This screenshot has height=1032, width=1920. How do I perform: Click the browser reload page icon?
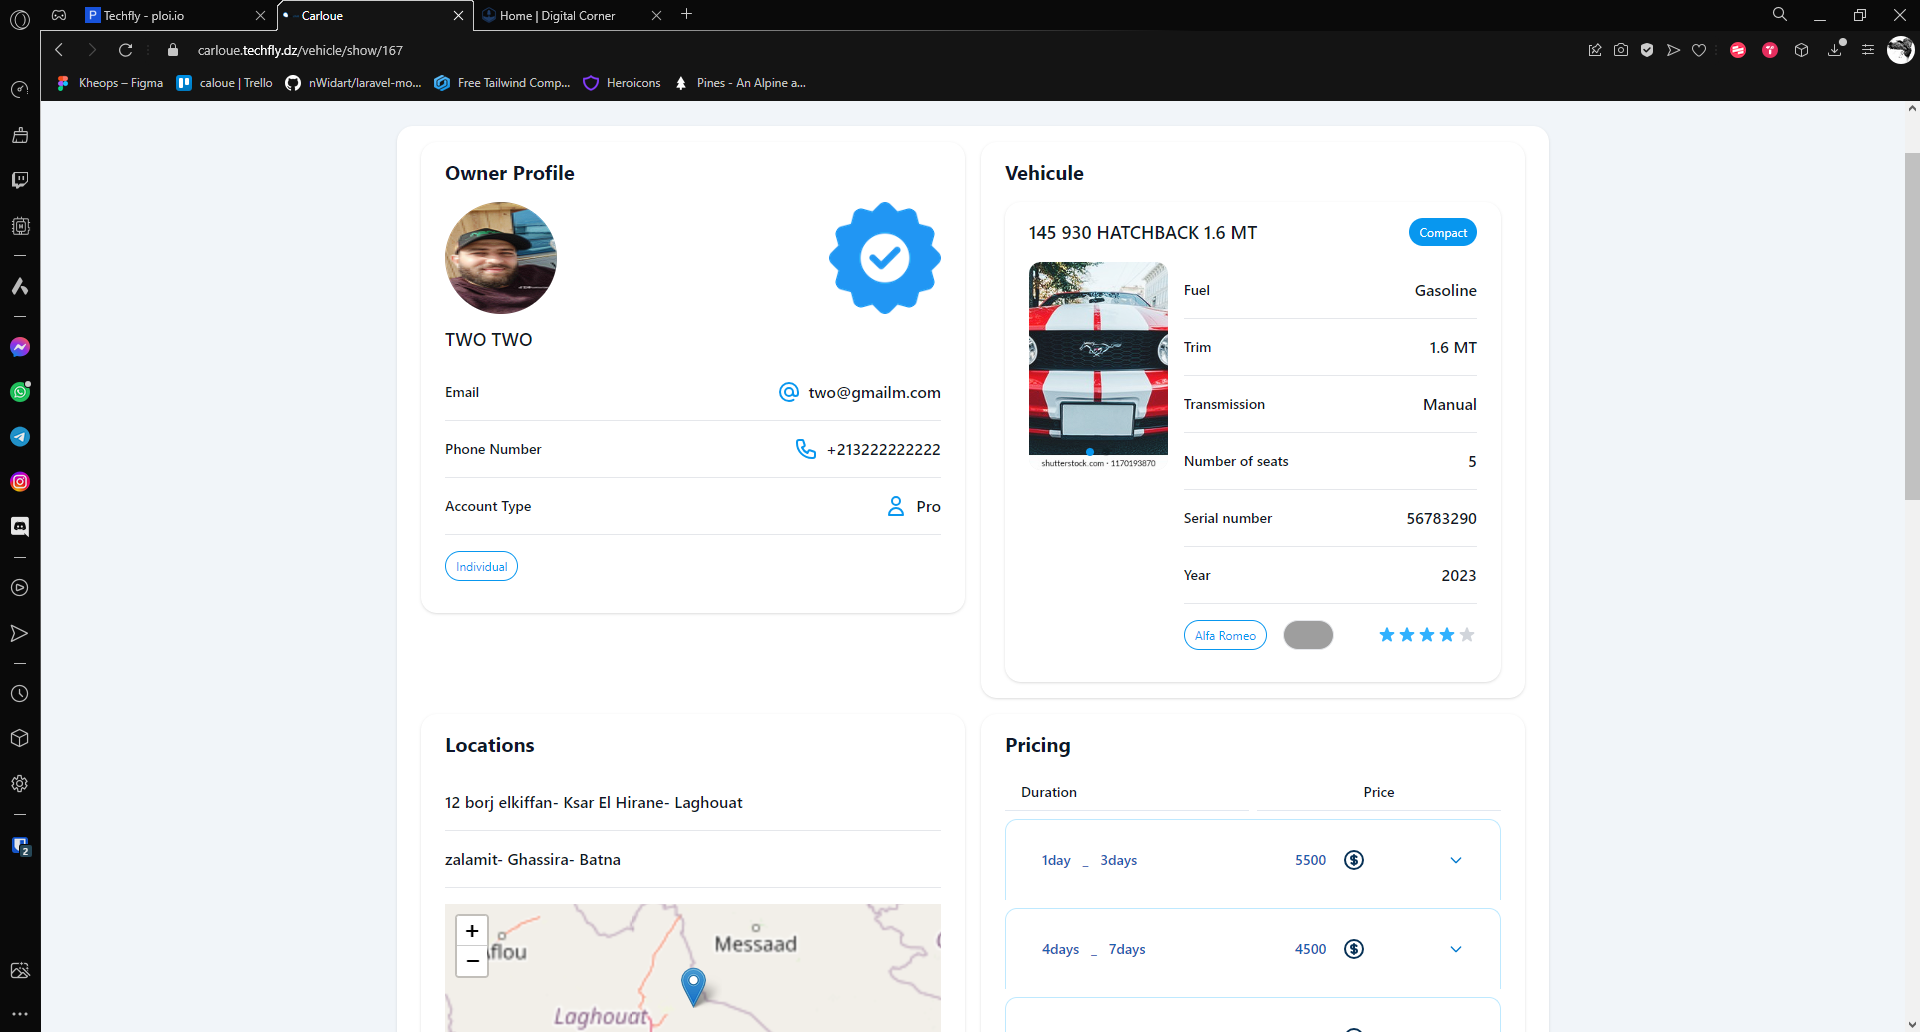point(125,50)
